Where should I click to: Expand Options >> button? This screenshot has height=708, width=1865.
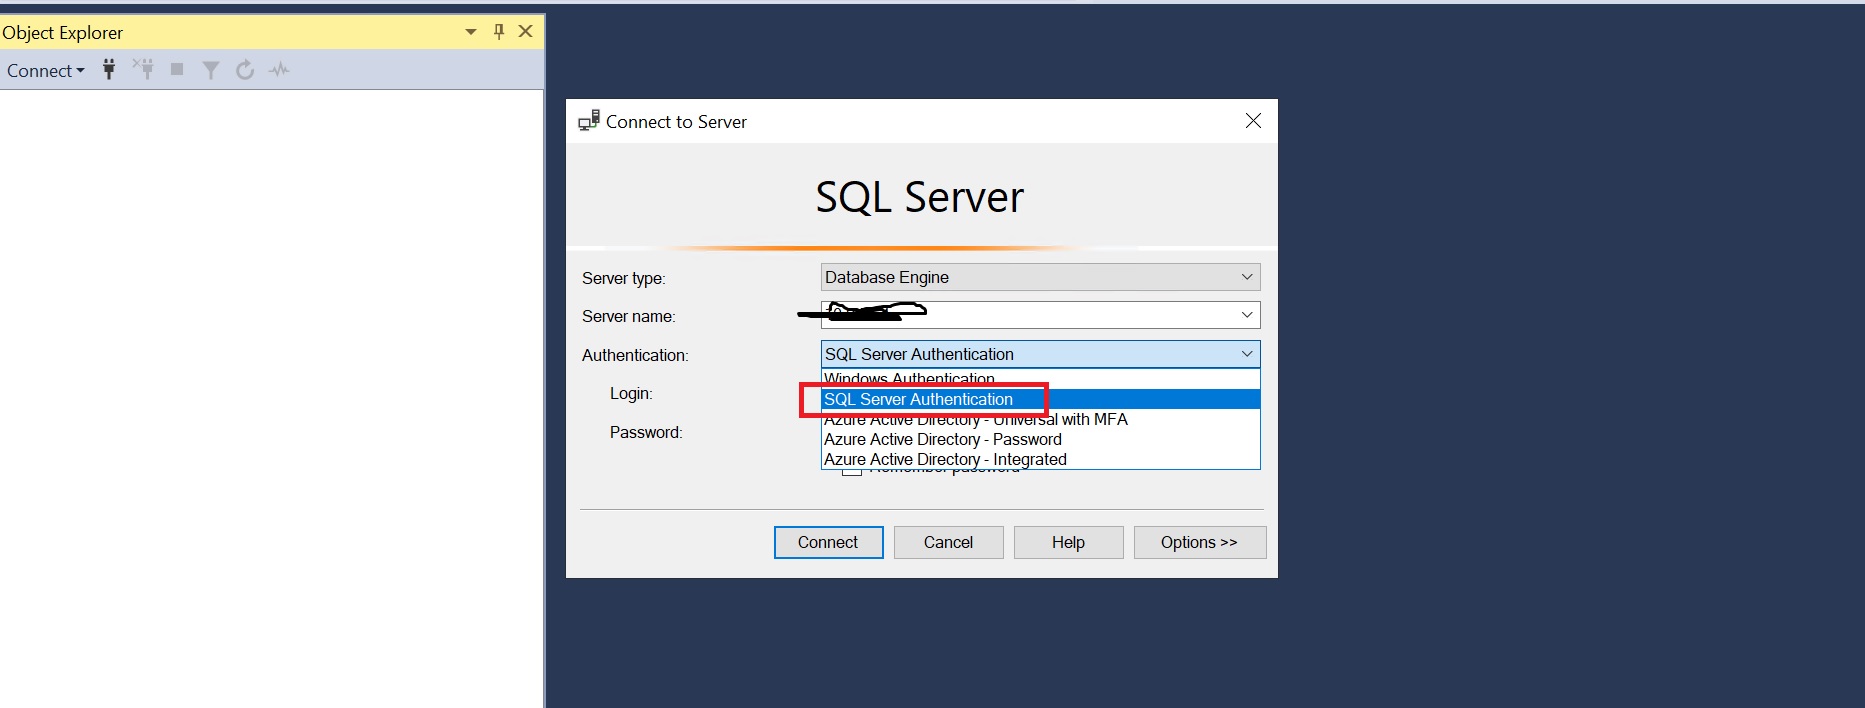coord(1199,542)
